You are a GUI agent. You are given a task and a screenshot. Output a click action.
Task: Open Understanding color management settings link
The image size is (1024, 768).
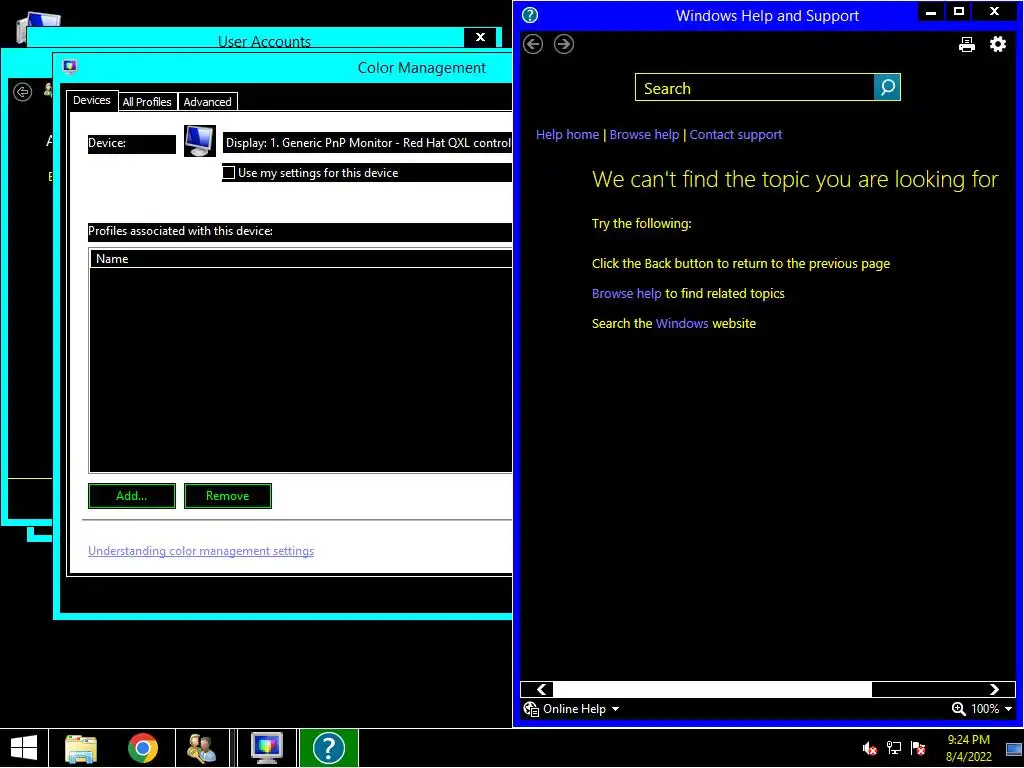tap(201, 551)
